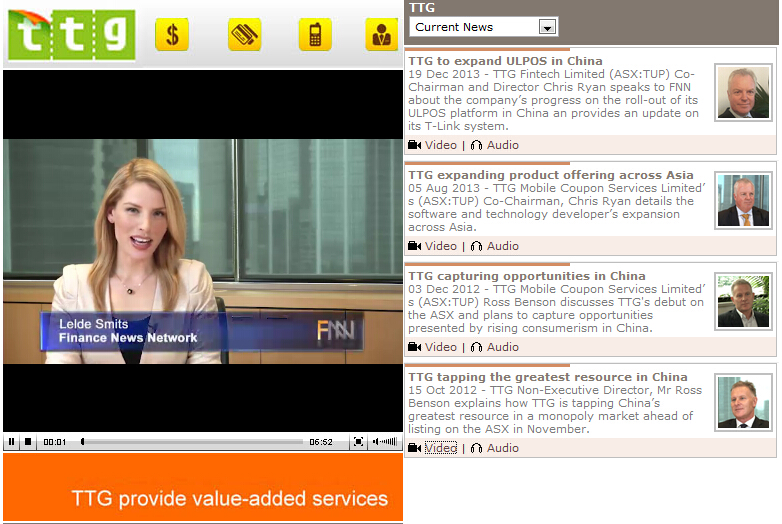Click the thumbnail for 19 Dec 2013 story

[x=743, y=93]
